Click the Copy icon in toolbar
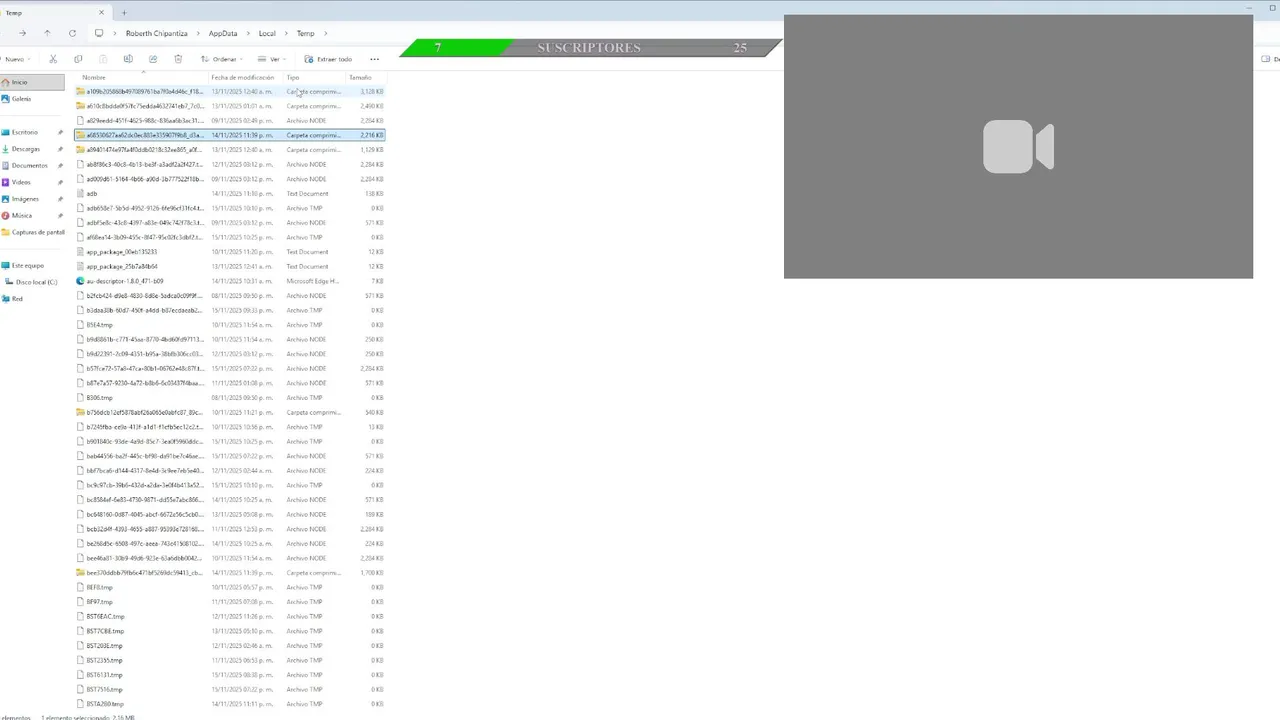 click(78, 59)
